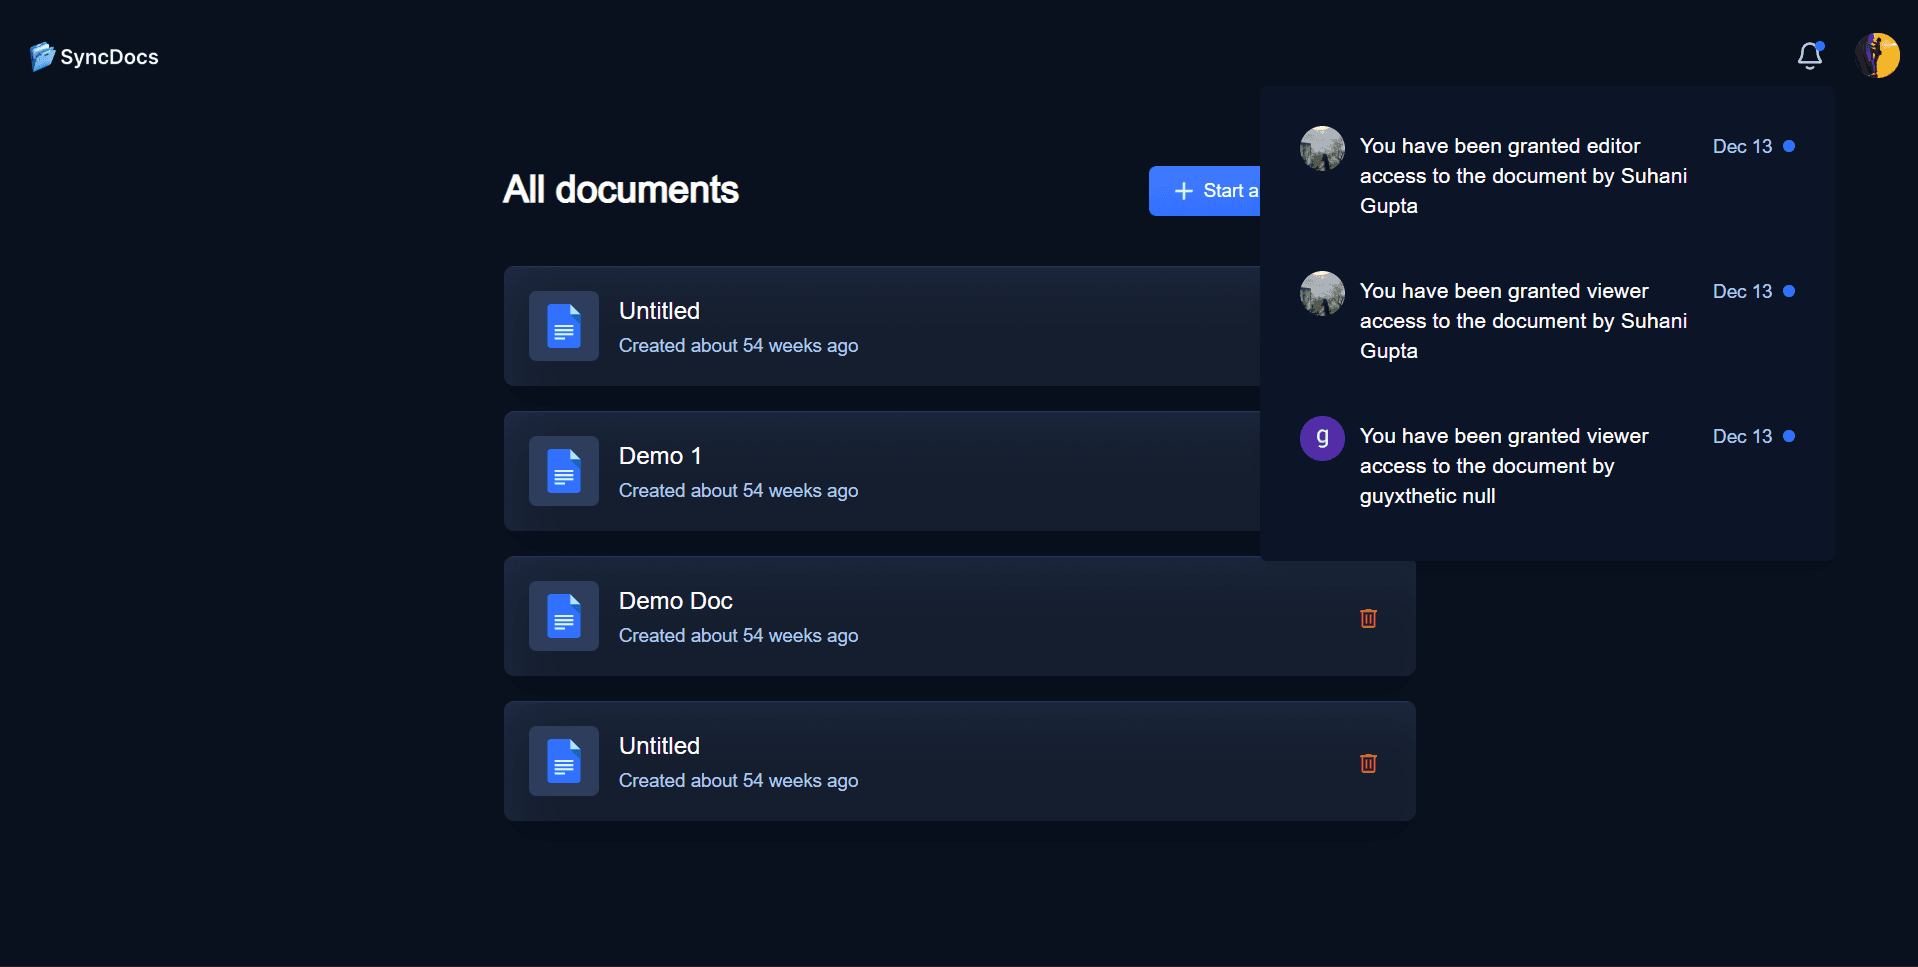Screen dimensions: 1918x967
Task: Open the bottom Untitled document title
Action: point(659,746)
